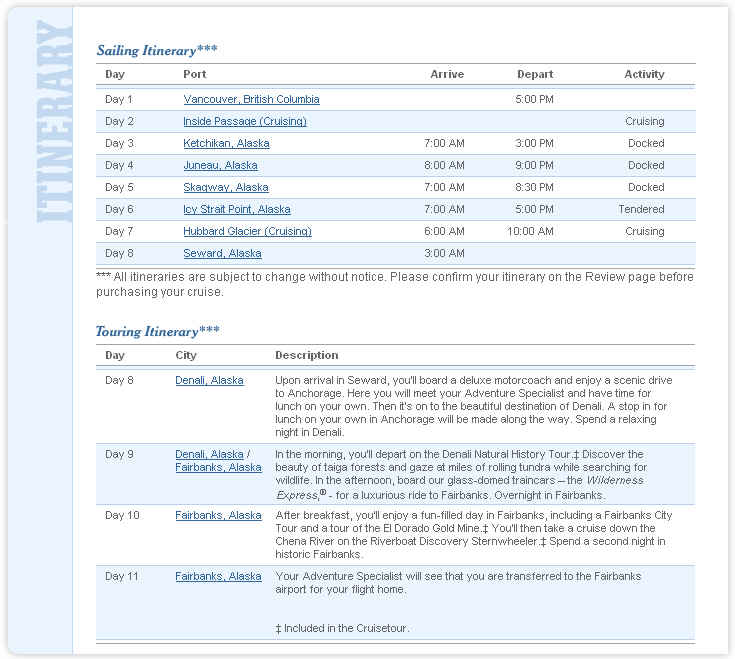Viewport: 735px width, 659px height.
Task: Click the Day 3 Docked activity cell
Action: pos(646,143)
